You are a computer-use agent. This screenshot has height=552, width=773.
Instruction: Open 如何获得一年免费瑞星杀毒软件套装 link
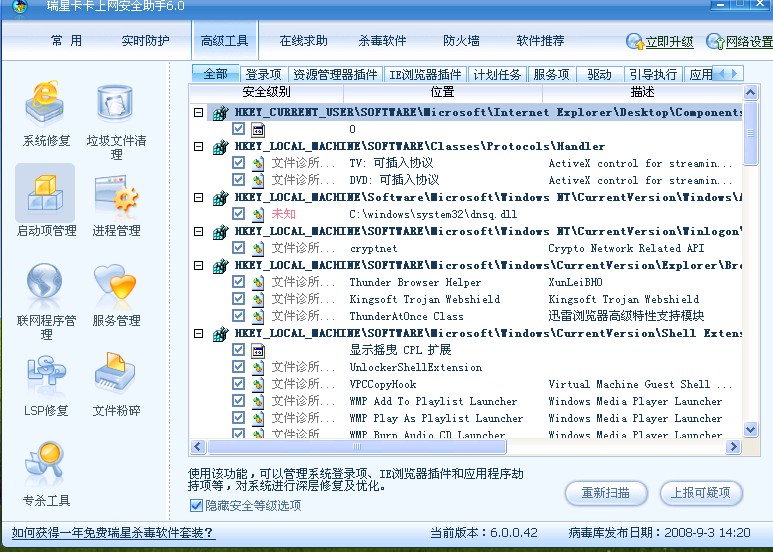pyautogui.click(x=113, y=533)
